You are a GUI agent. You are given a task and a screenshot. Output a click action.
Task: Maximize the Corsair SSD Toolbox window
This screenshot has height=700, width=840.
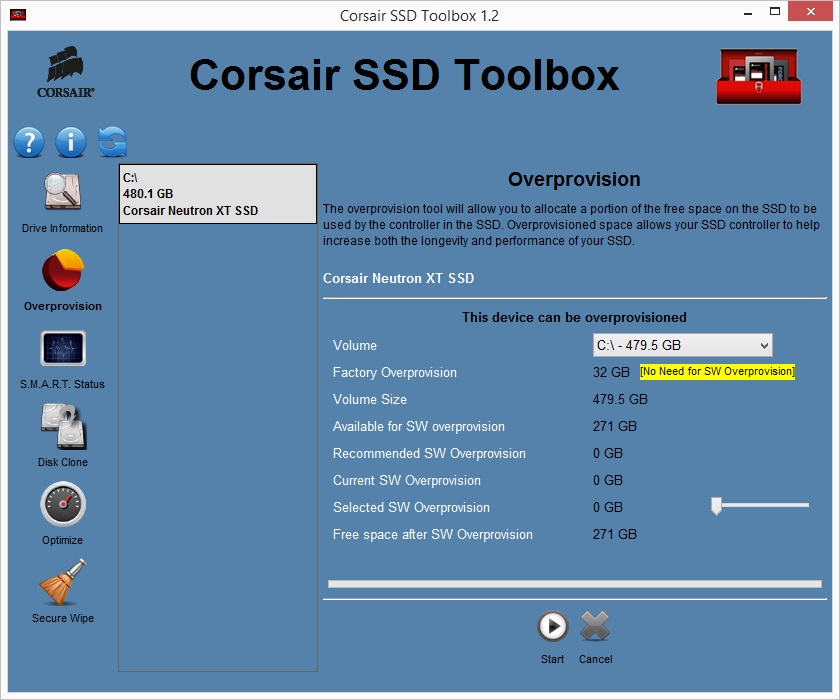[775, 12]
